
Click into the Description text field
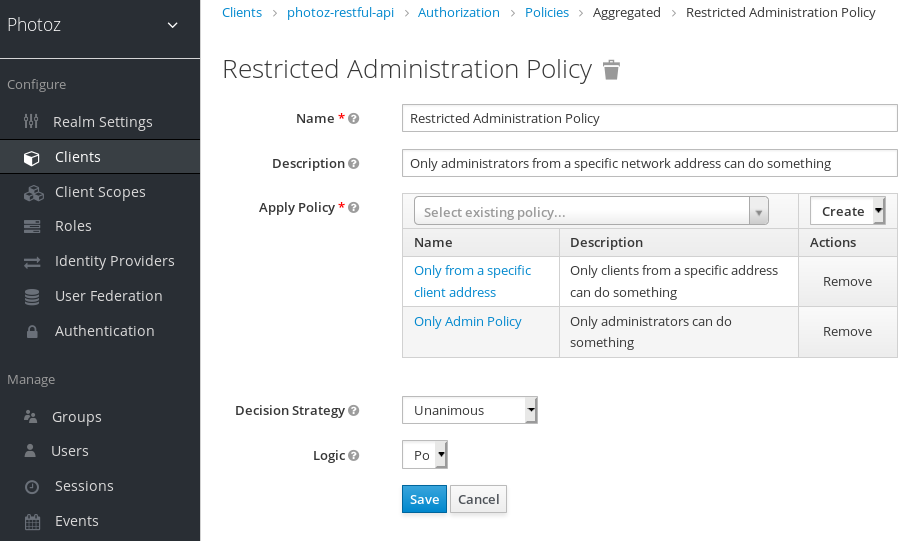click(x=649, y=163)
